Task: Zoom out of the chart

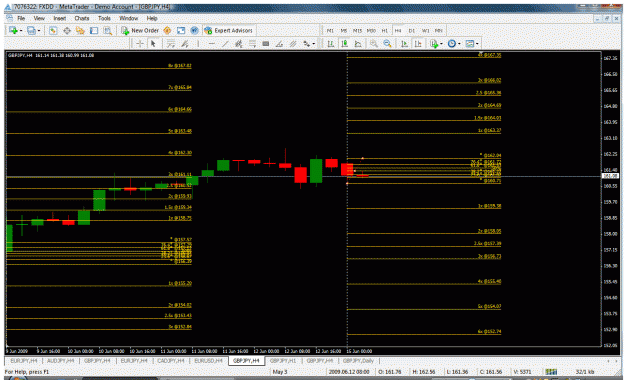Action: [x=387, y=44]
